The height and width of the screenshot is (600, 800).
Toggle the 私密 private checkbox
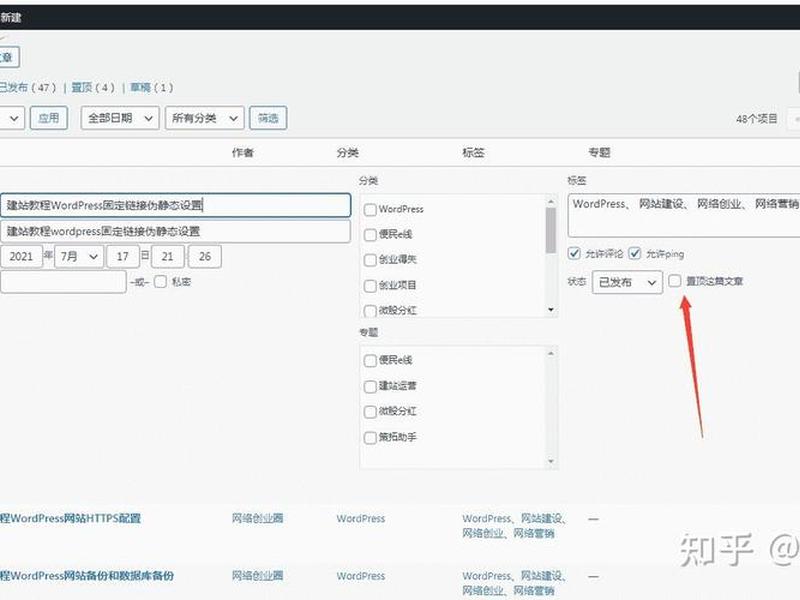160,282
